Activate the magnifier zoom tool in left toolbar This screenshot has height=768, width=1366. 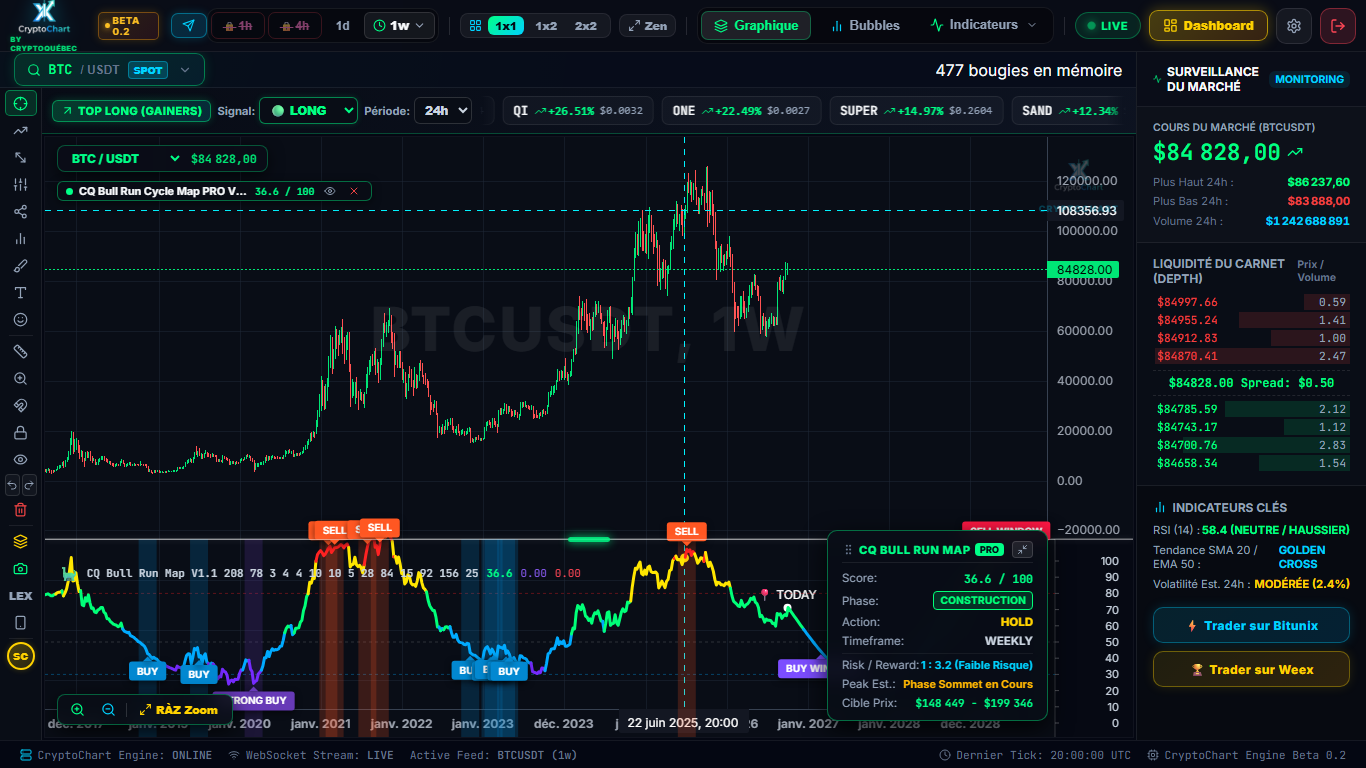[20, 378]
